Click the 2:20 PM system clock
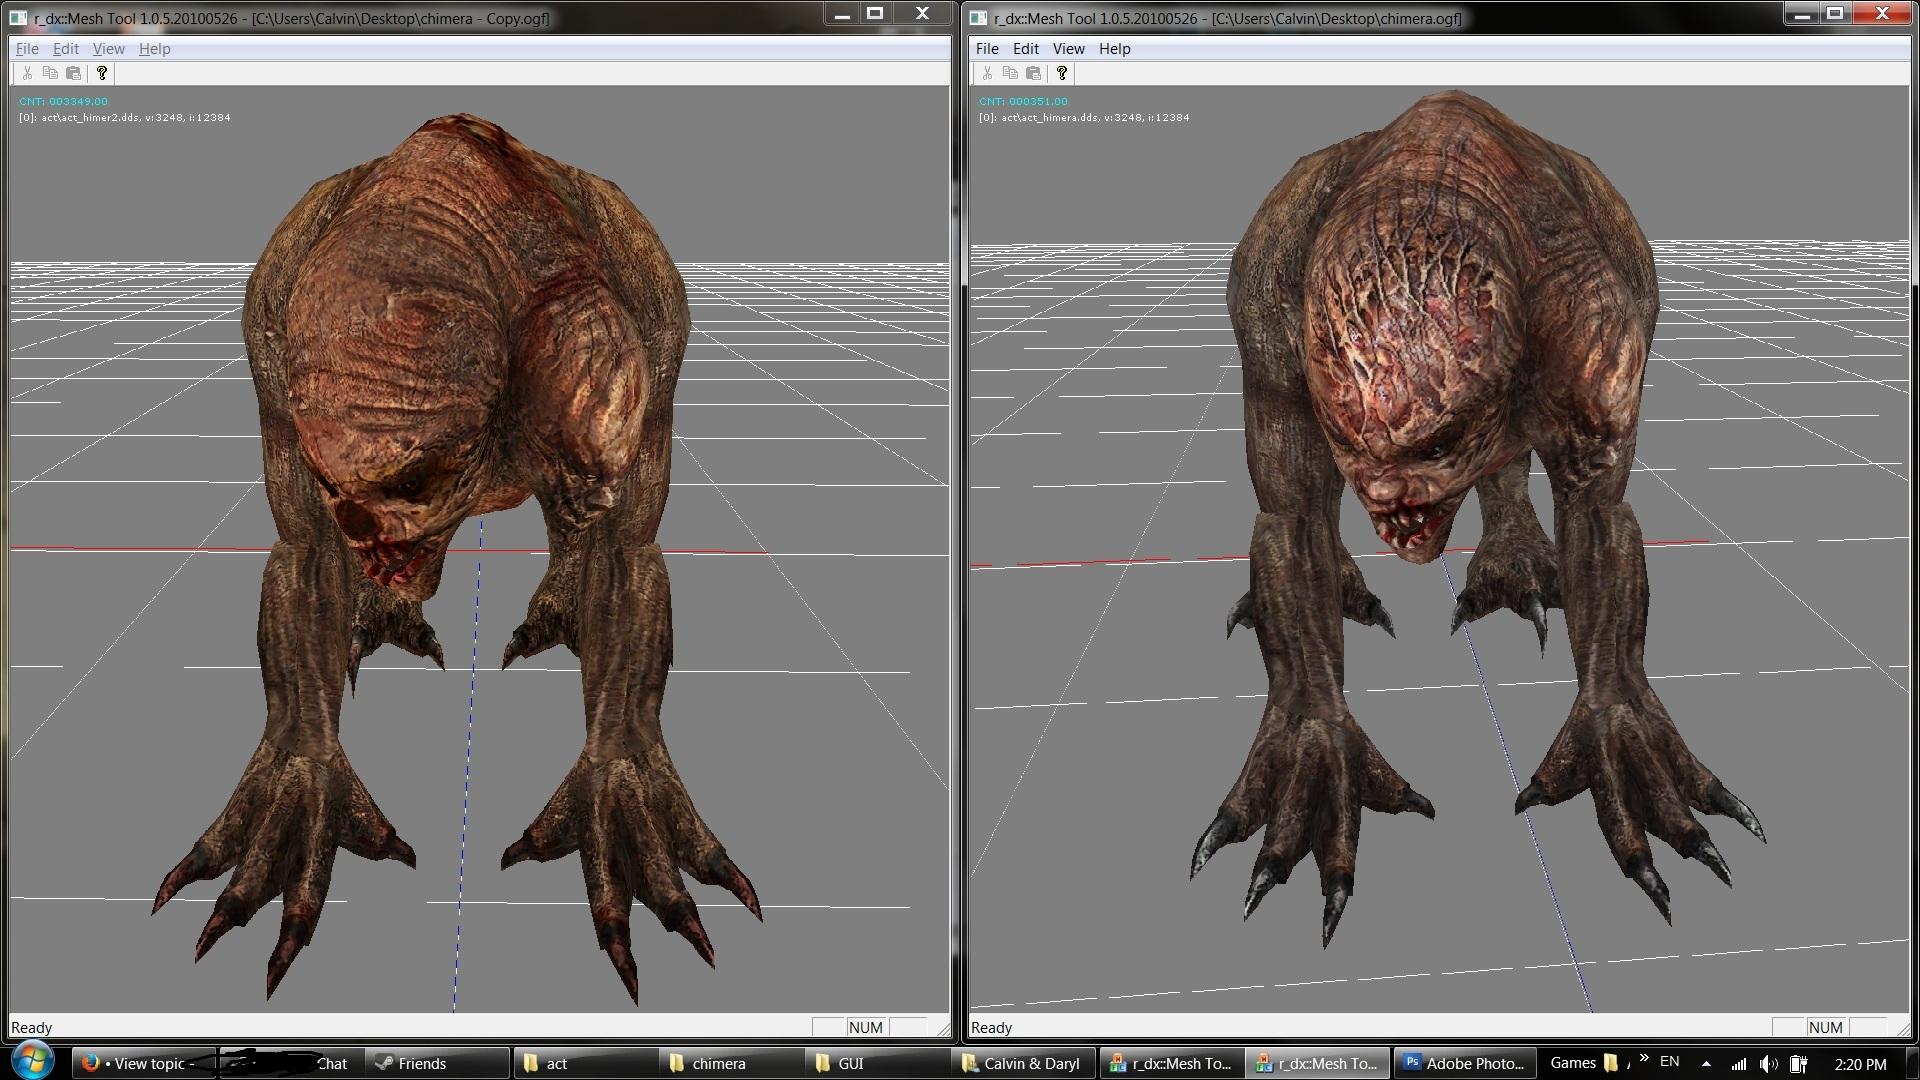 tap(1860, 1063)
